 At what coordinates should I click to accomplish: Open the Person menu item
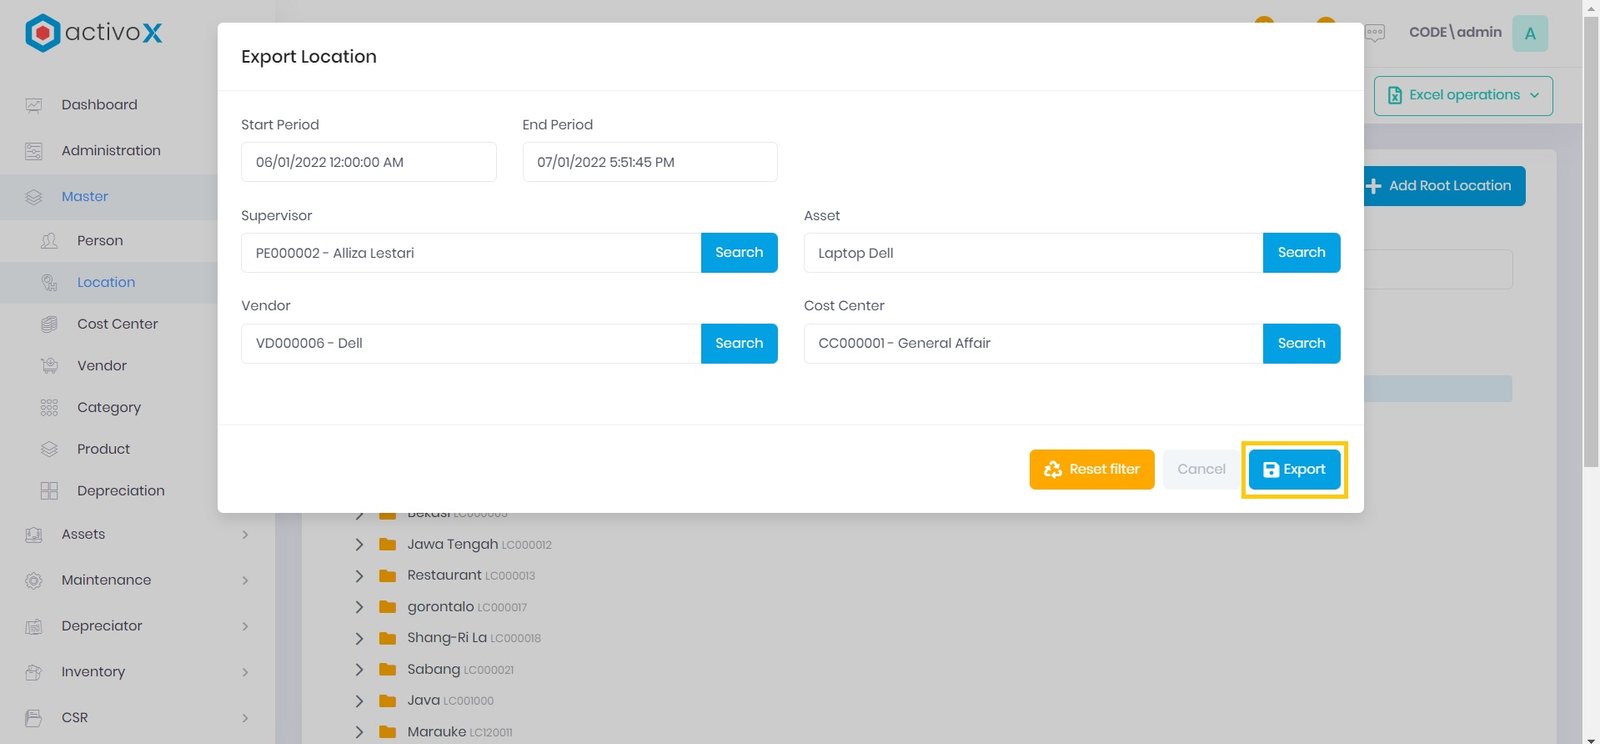[x=100, y=241]
